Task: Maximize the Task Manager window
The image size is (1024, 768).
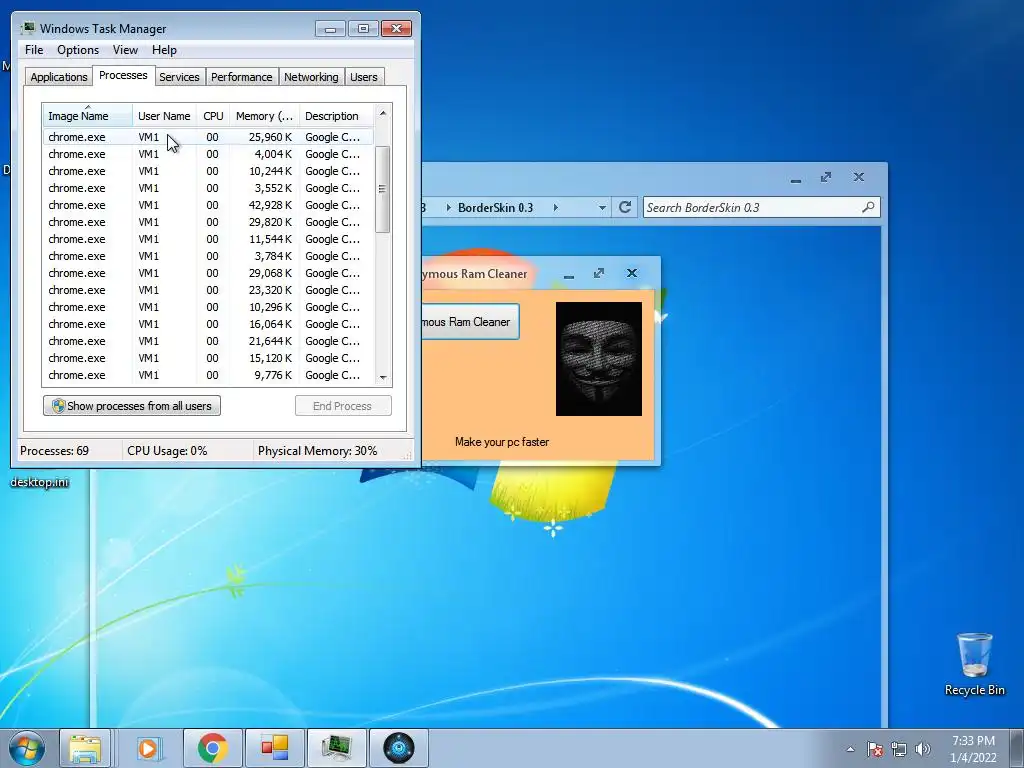Action: [363, 29]
